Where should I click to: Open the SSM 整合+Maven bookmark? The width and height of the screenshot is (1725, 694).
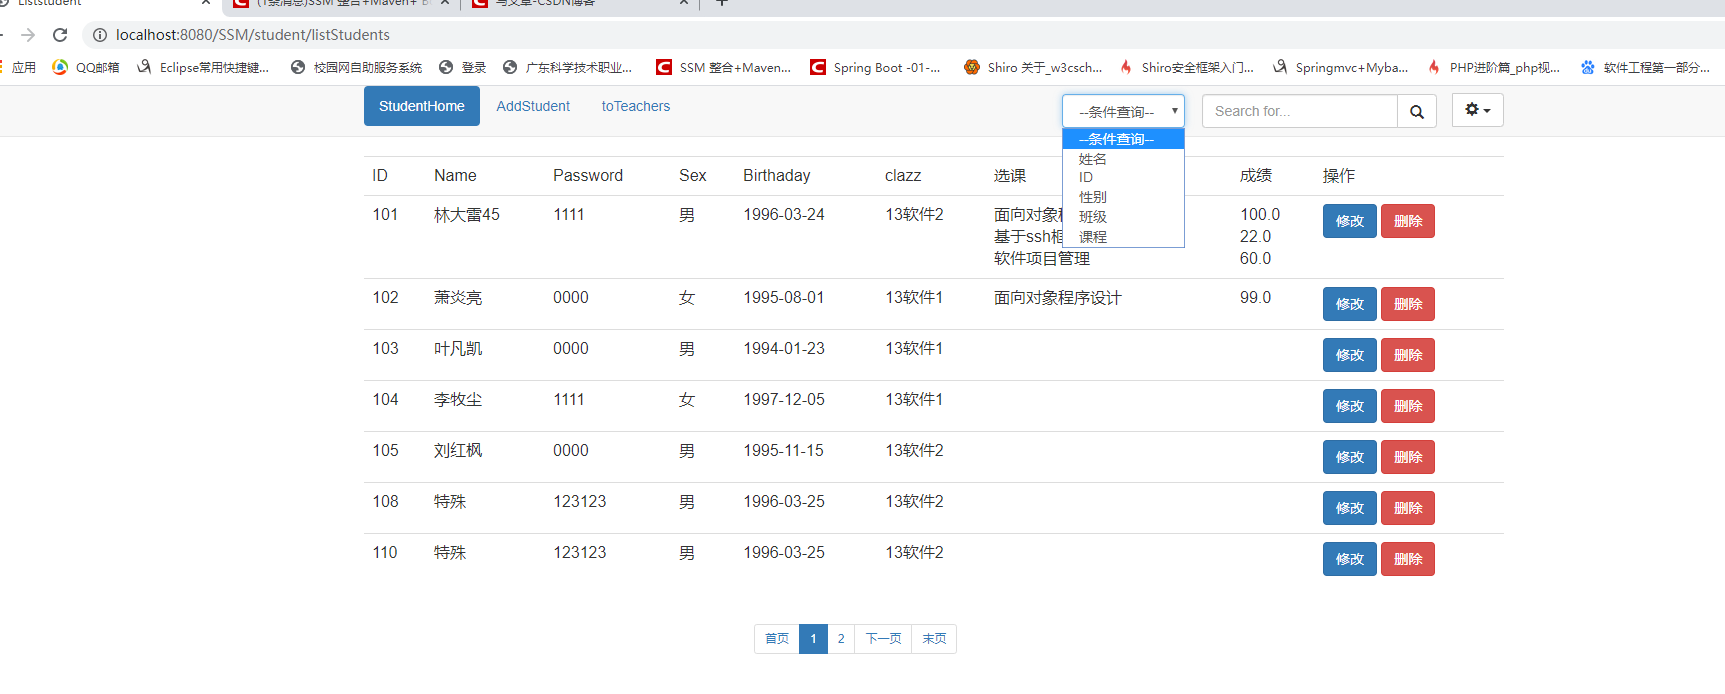pyautogui.click(x=723, y=67)
